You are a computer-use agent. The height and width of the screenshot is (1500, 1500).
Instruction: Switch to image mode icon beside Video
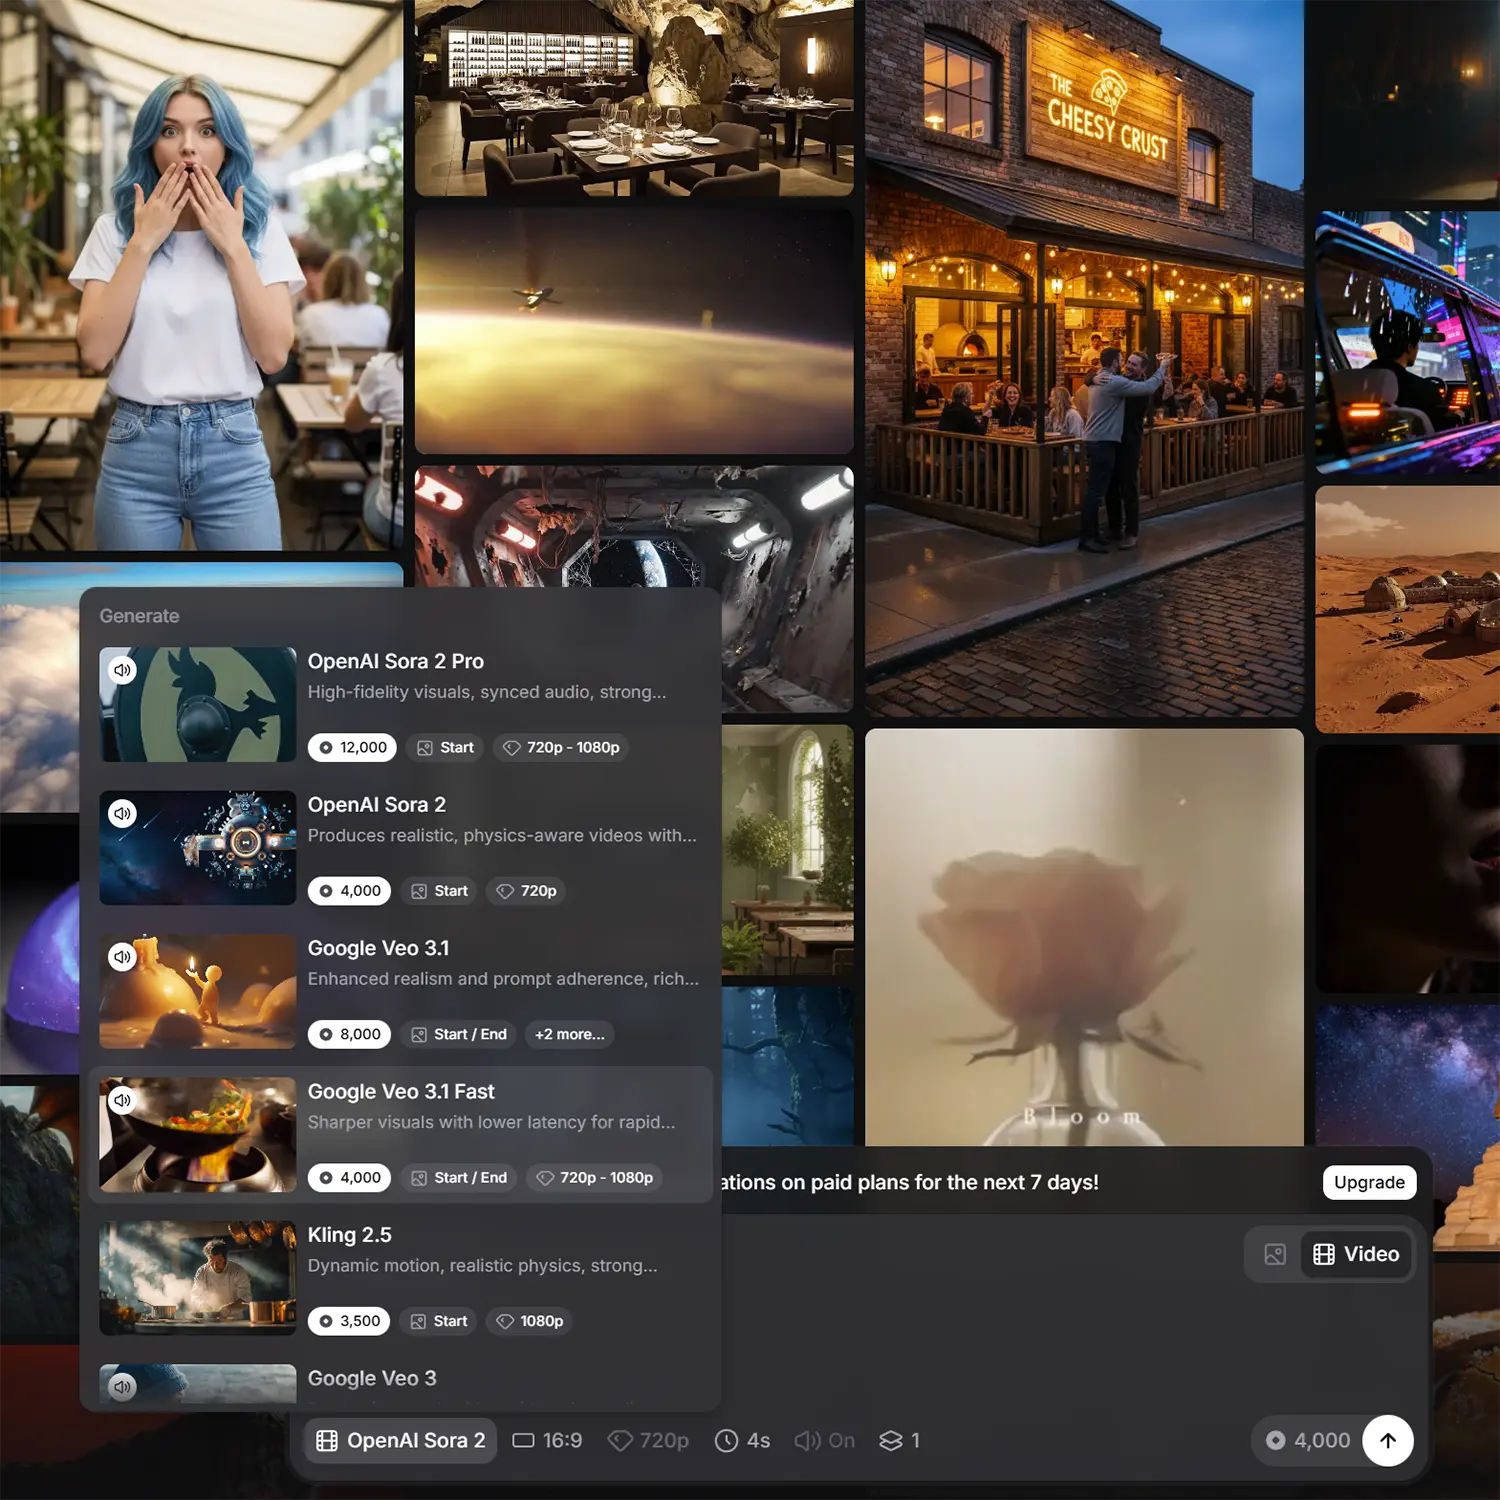(1275, 1254)
